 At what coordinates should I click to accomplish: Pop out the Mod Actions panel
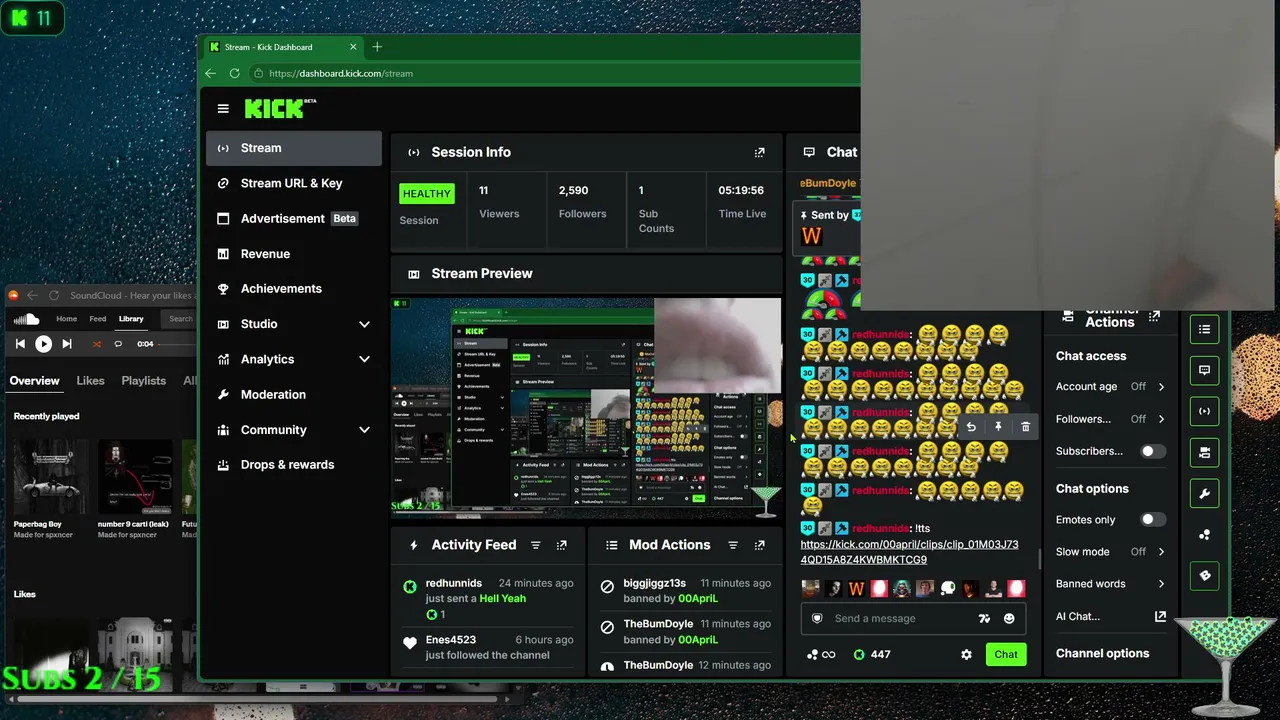[760, 545]
